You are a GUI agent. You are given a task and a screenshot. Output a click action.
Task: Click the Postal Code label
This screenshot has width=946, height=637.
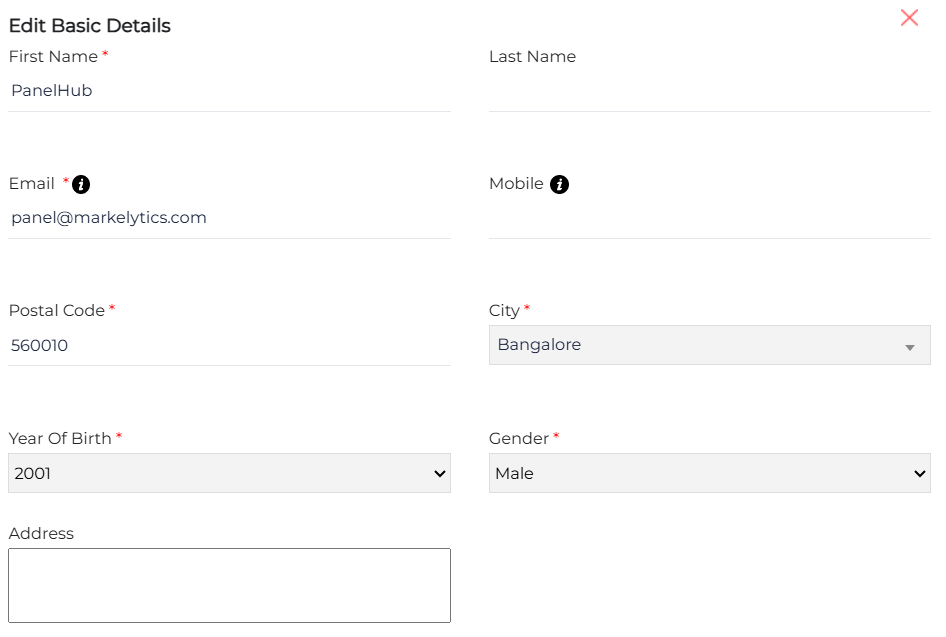[56, 311]
